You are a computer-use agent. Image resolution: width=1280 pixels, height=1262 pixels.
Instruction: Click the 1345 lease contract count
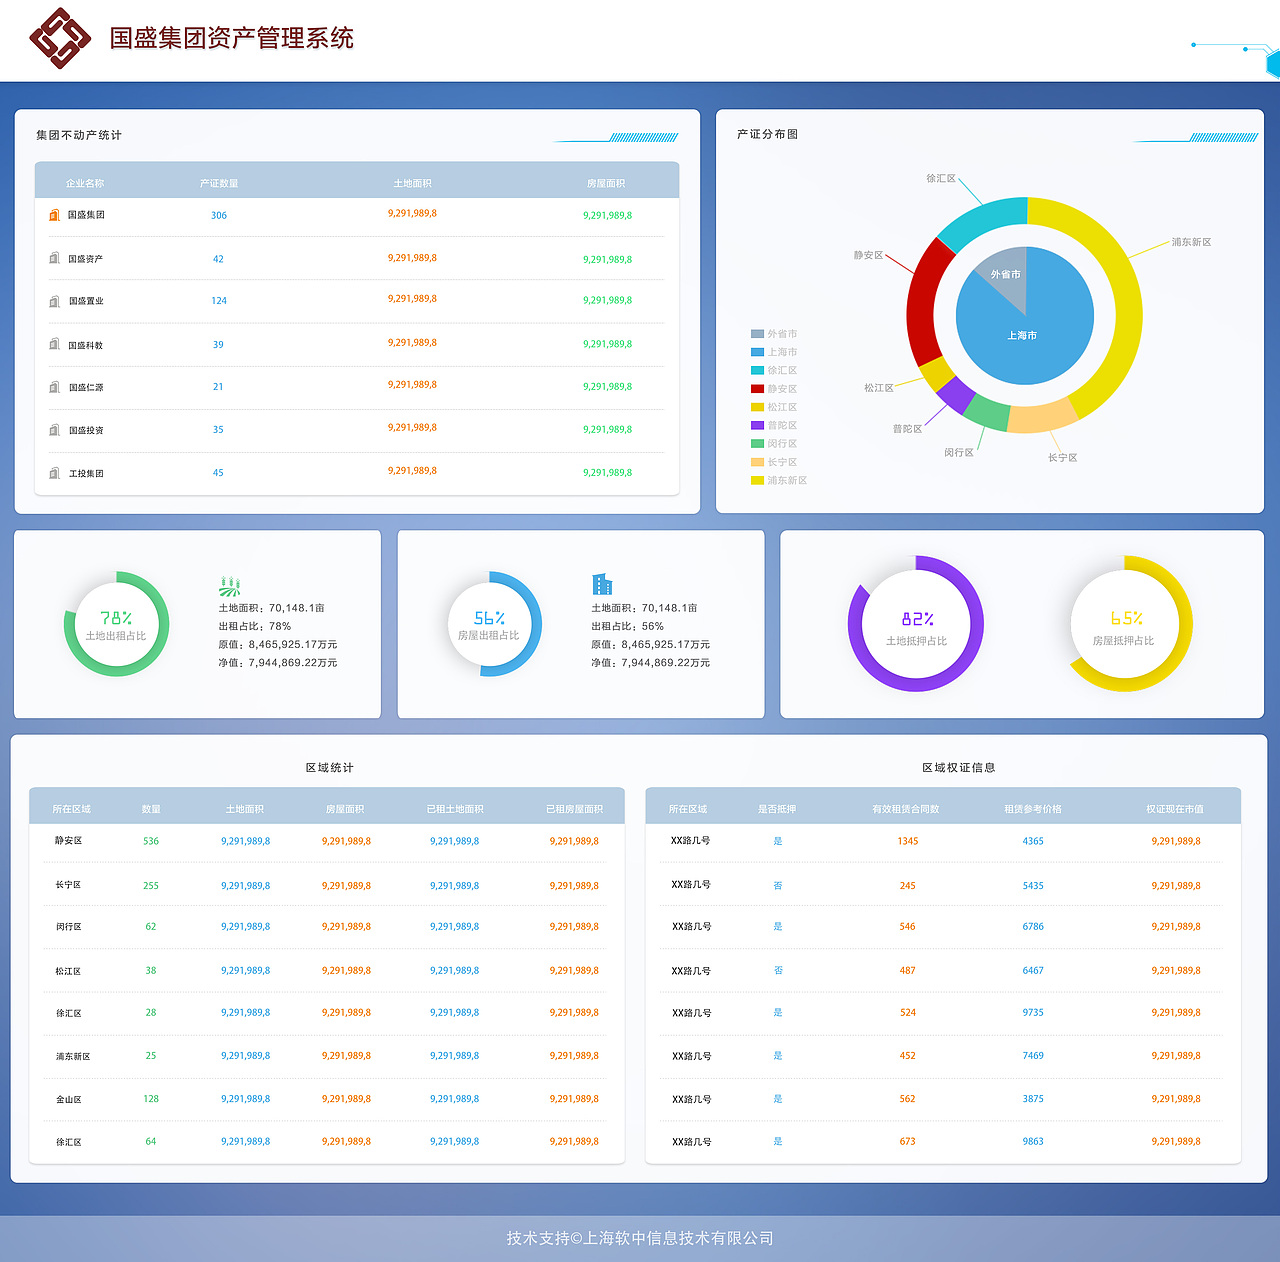[x=908, y=841]
